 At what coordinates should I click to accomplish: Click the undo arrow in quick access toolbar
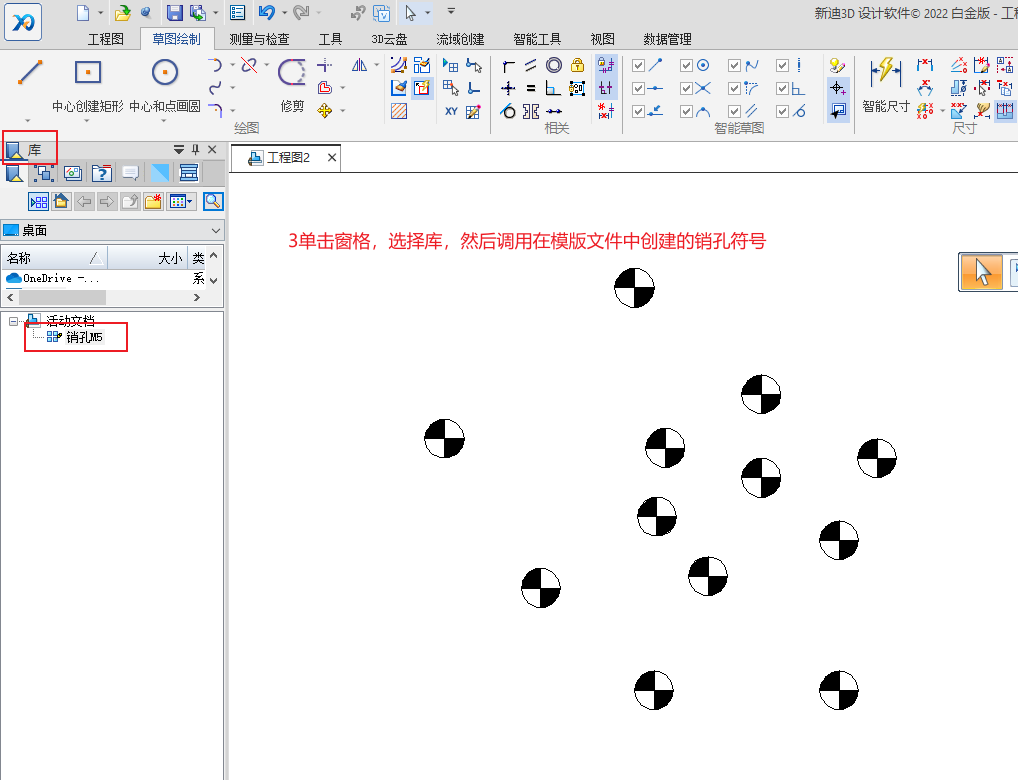pyautogui.click(x=265, y=13)
